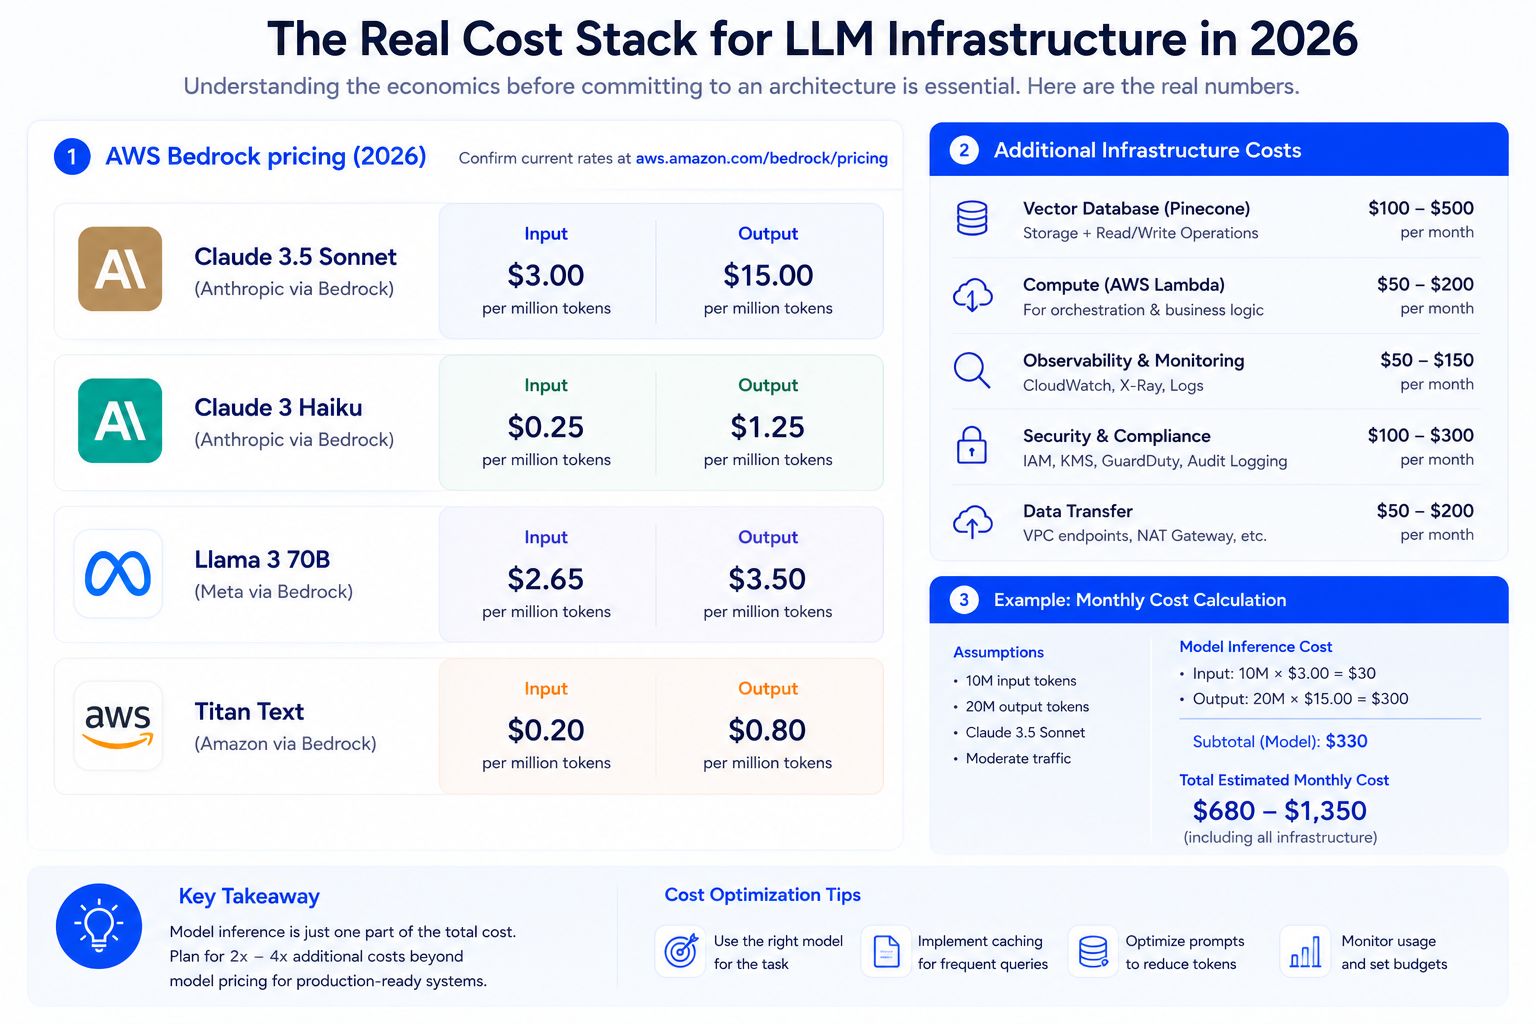The width and height of the screenshot is (1536, 1024).
Task: Click the Key Takeaway lightbulb icon
Action: pyautogui.click(x=99, y=926)
